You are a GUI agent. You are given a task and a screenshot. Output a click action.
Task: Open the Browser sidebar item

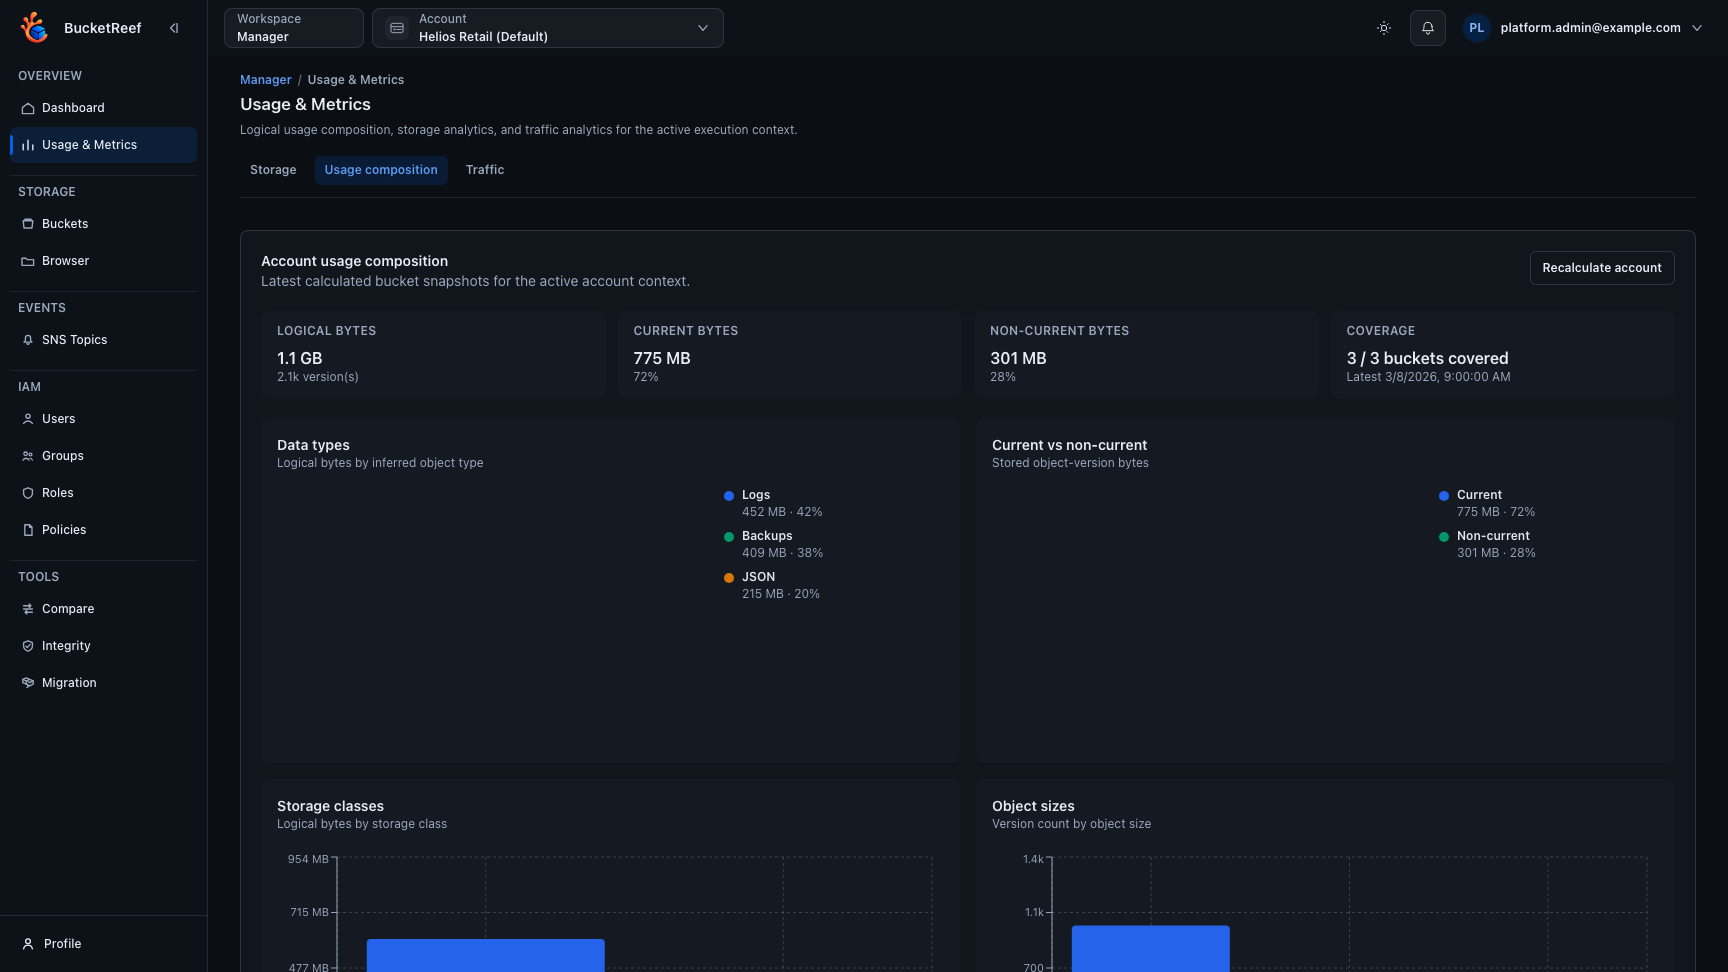tap(103, 261)
